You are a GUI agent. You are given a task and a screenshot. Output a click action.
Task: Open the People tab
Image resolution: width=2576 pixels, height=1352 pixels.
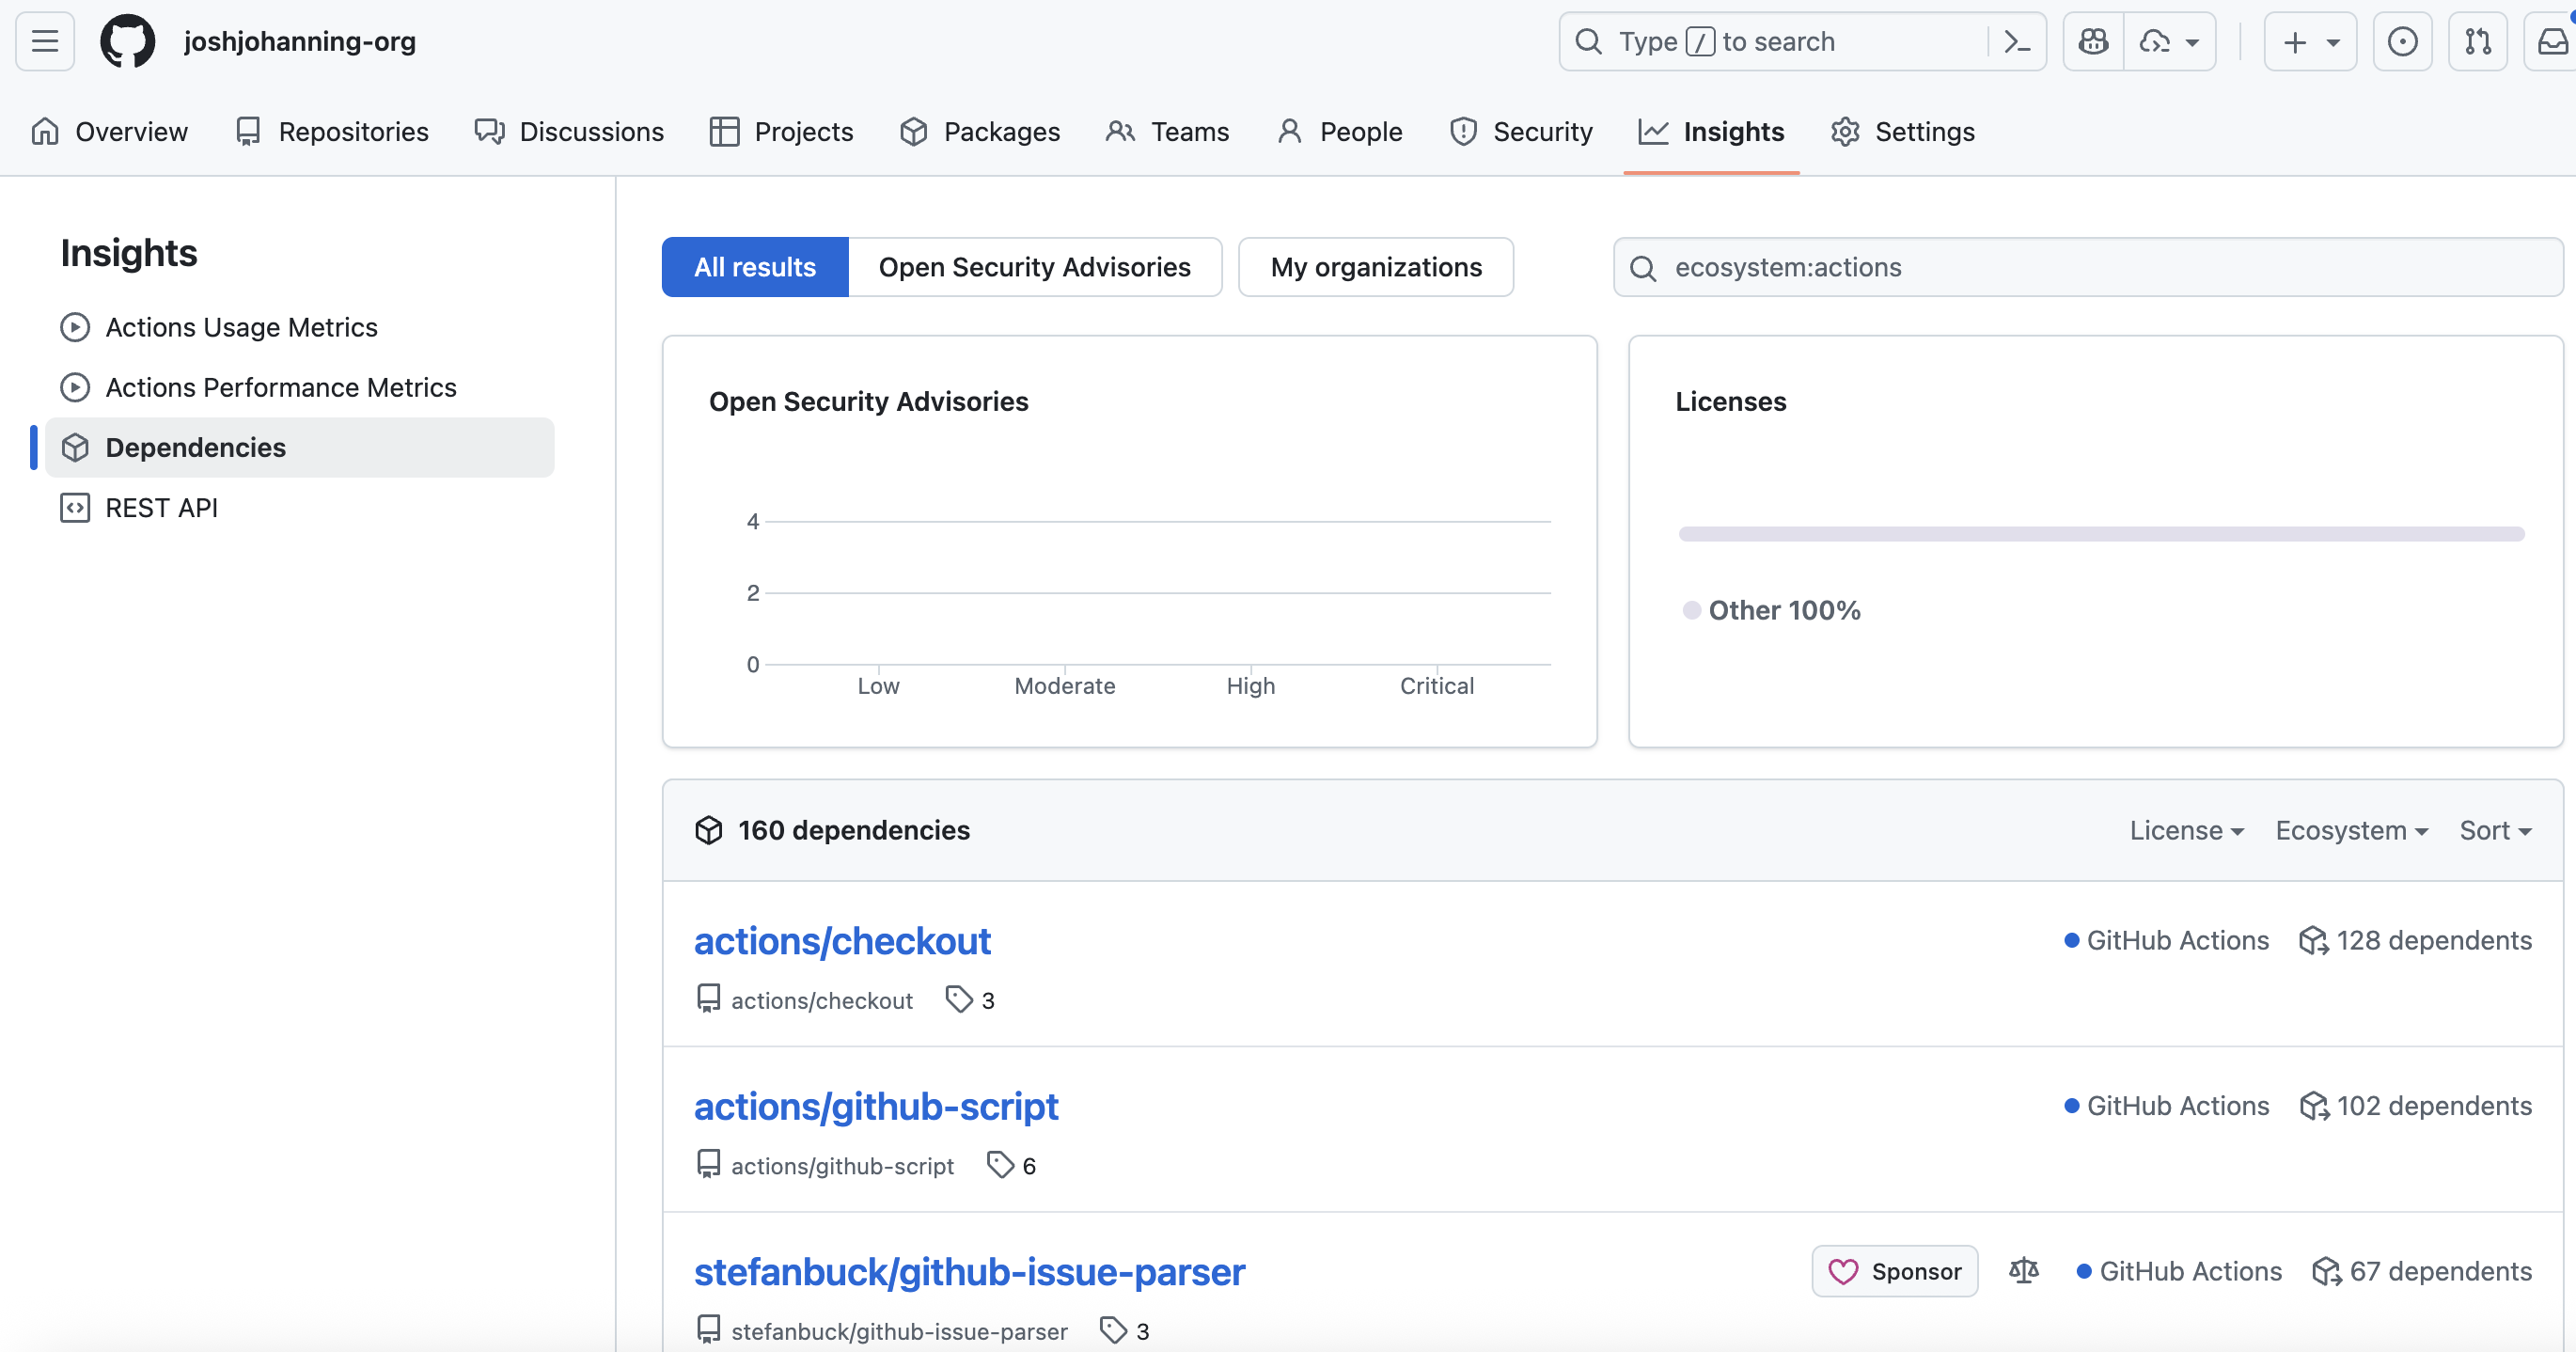(1340, 131)
